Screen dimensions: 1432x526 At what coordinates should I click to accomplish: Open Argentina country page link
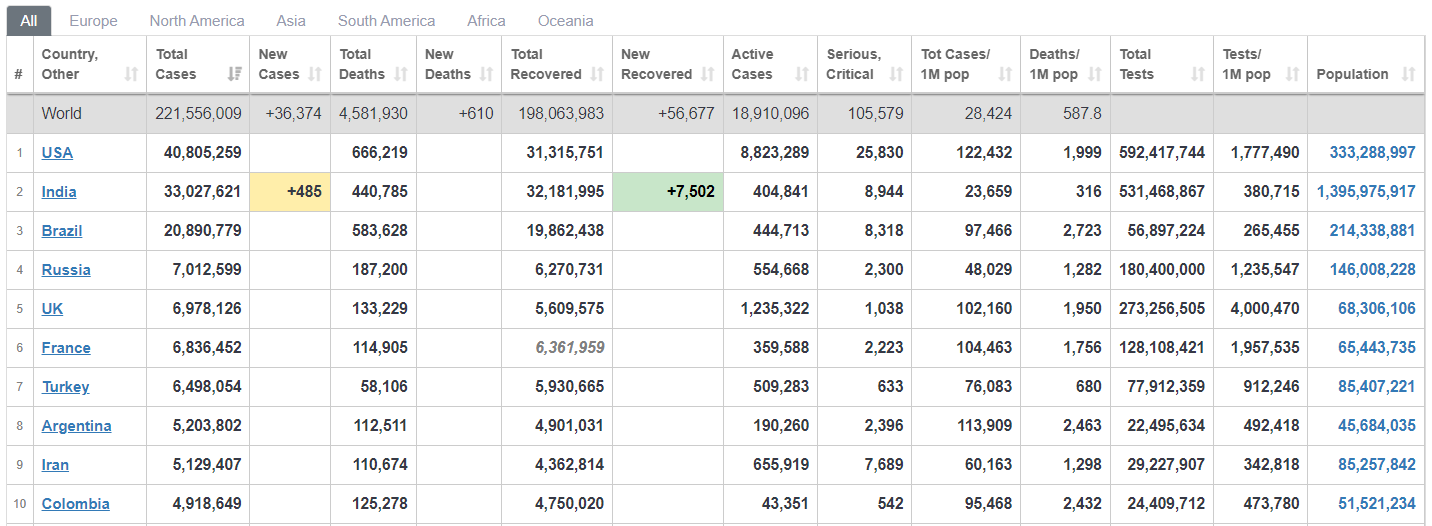coord(77,426)
